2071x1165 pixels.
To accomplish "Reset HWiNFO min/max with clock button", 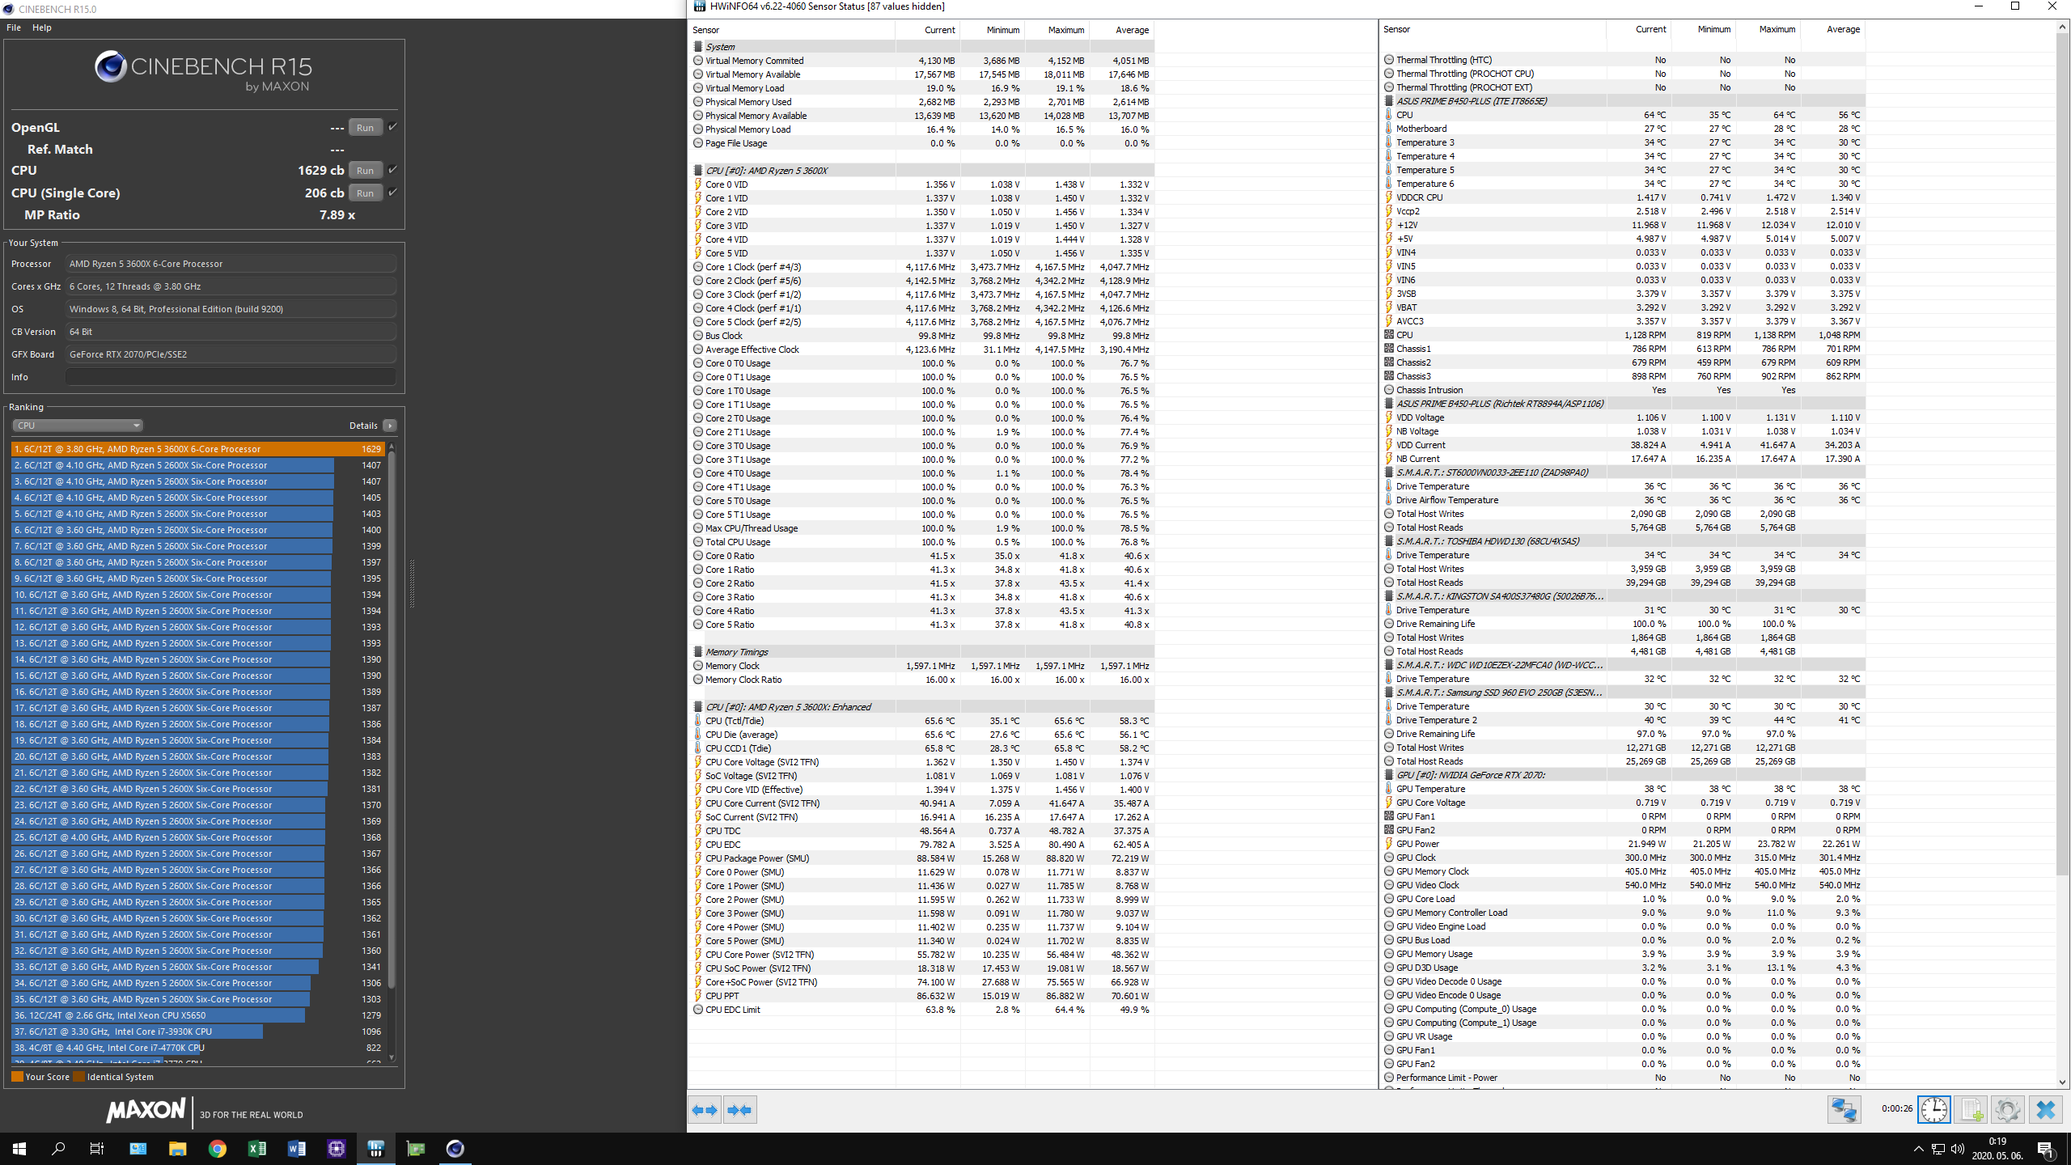I will click(1934, 1110).
